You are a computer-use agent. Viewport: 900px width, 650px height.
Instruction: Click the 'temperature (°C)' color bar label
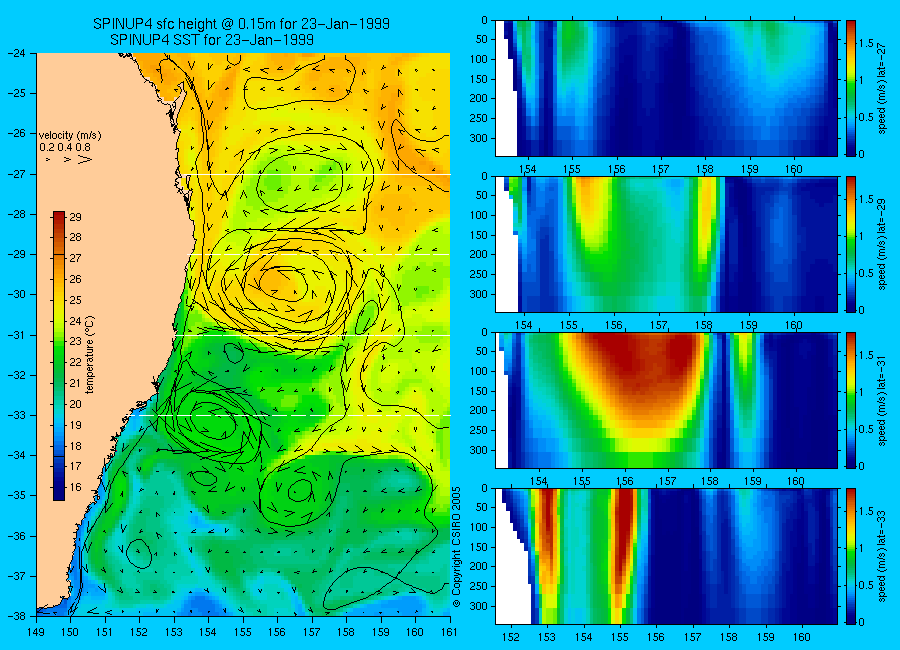(x=90, y=354)
